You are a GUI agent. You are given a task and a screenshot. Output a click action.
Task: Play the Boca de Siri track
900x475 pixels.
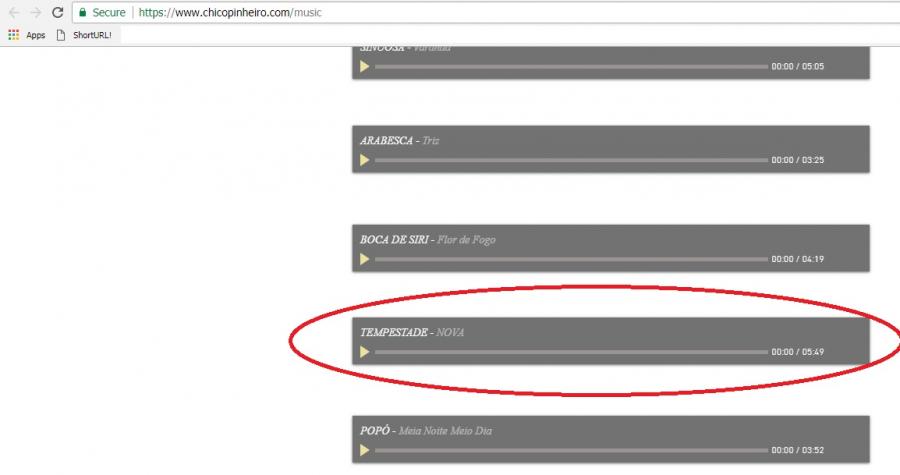coord(364,259)
